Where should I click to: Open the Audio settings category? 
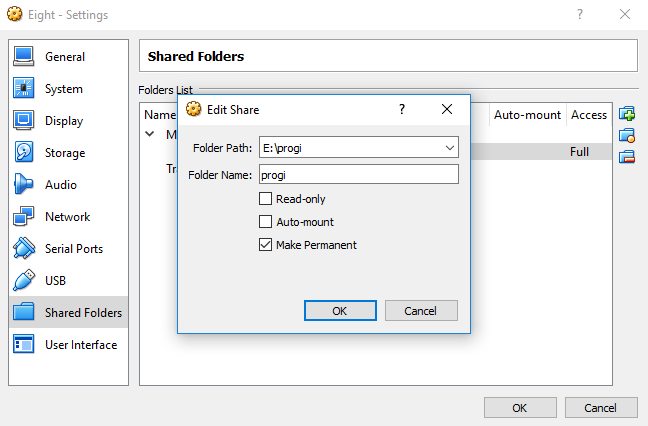coord(68,185)
